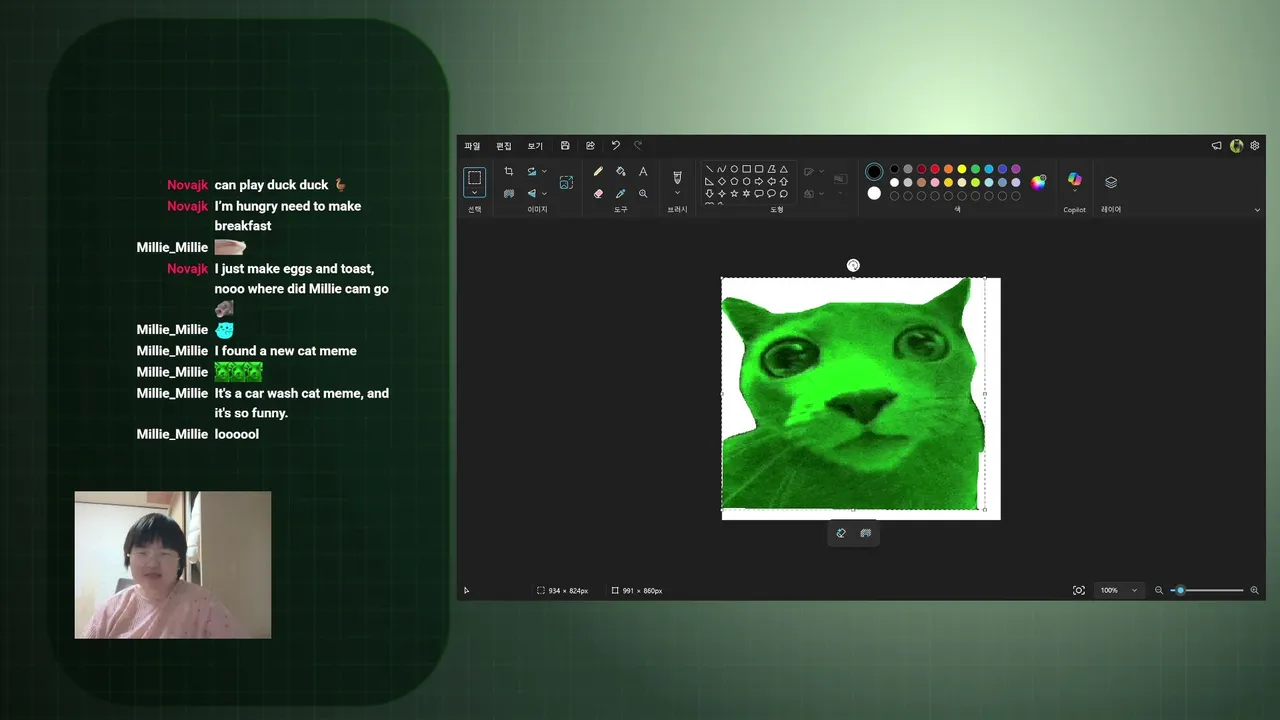This screenshot has width=1280, height=720.
Task: Open the 편집 menu
Action: point(504,146)
